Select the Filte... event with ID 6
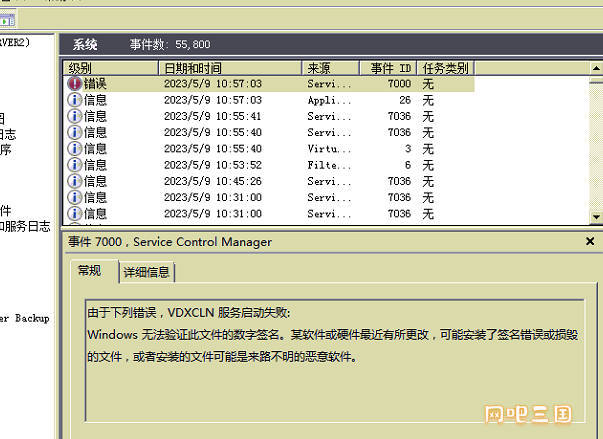The image size is (603, 439). 269,165
